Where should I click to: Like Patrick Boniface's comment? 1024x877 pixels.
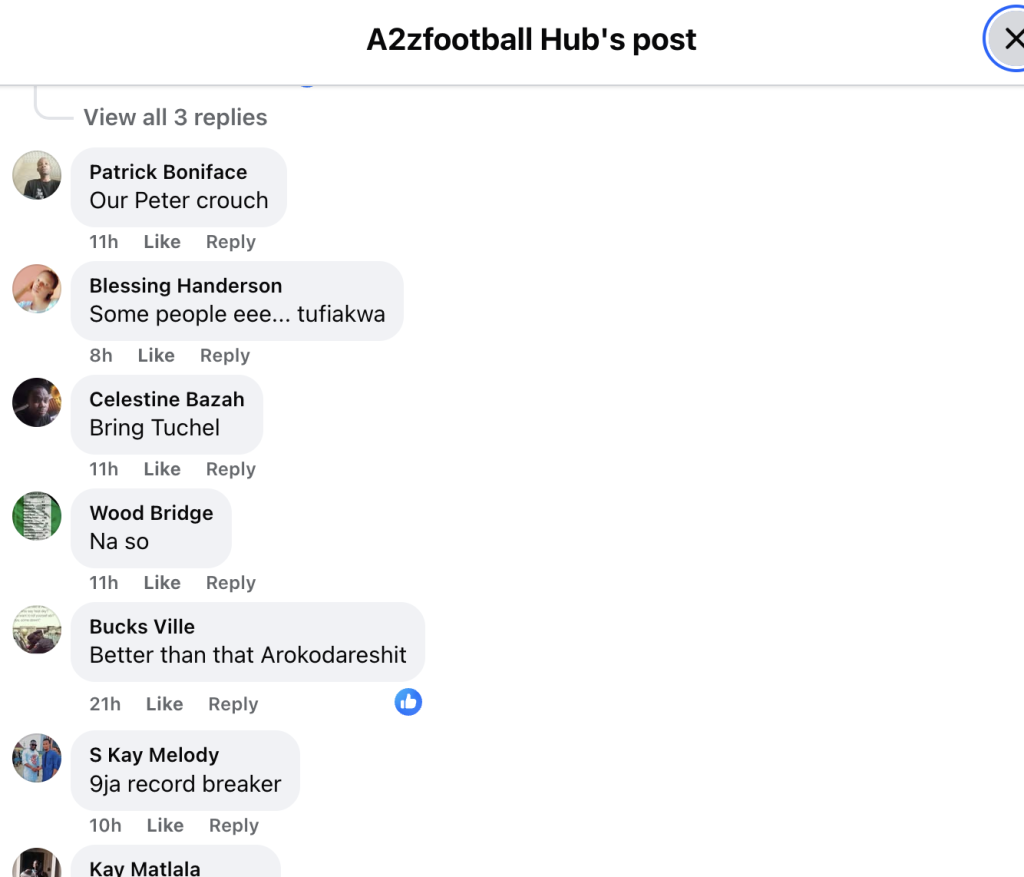pos(162,242)
